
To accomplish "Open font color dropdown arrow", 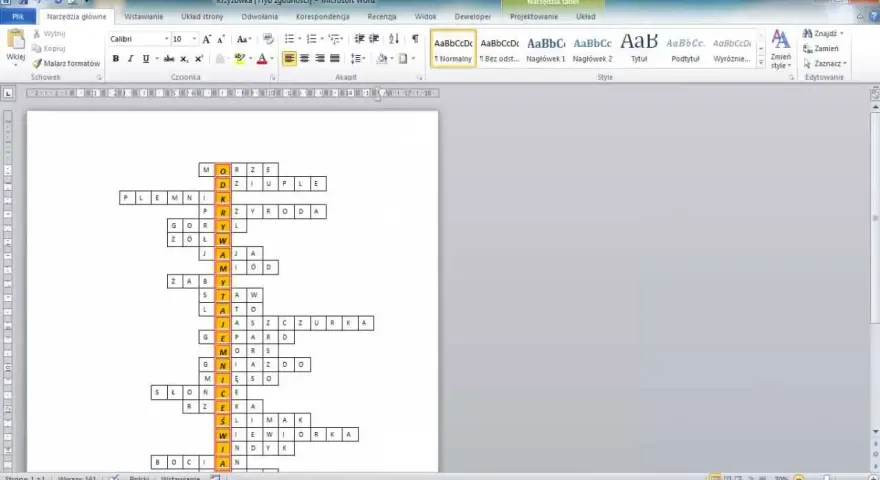I will tap(272, 58).
